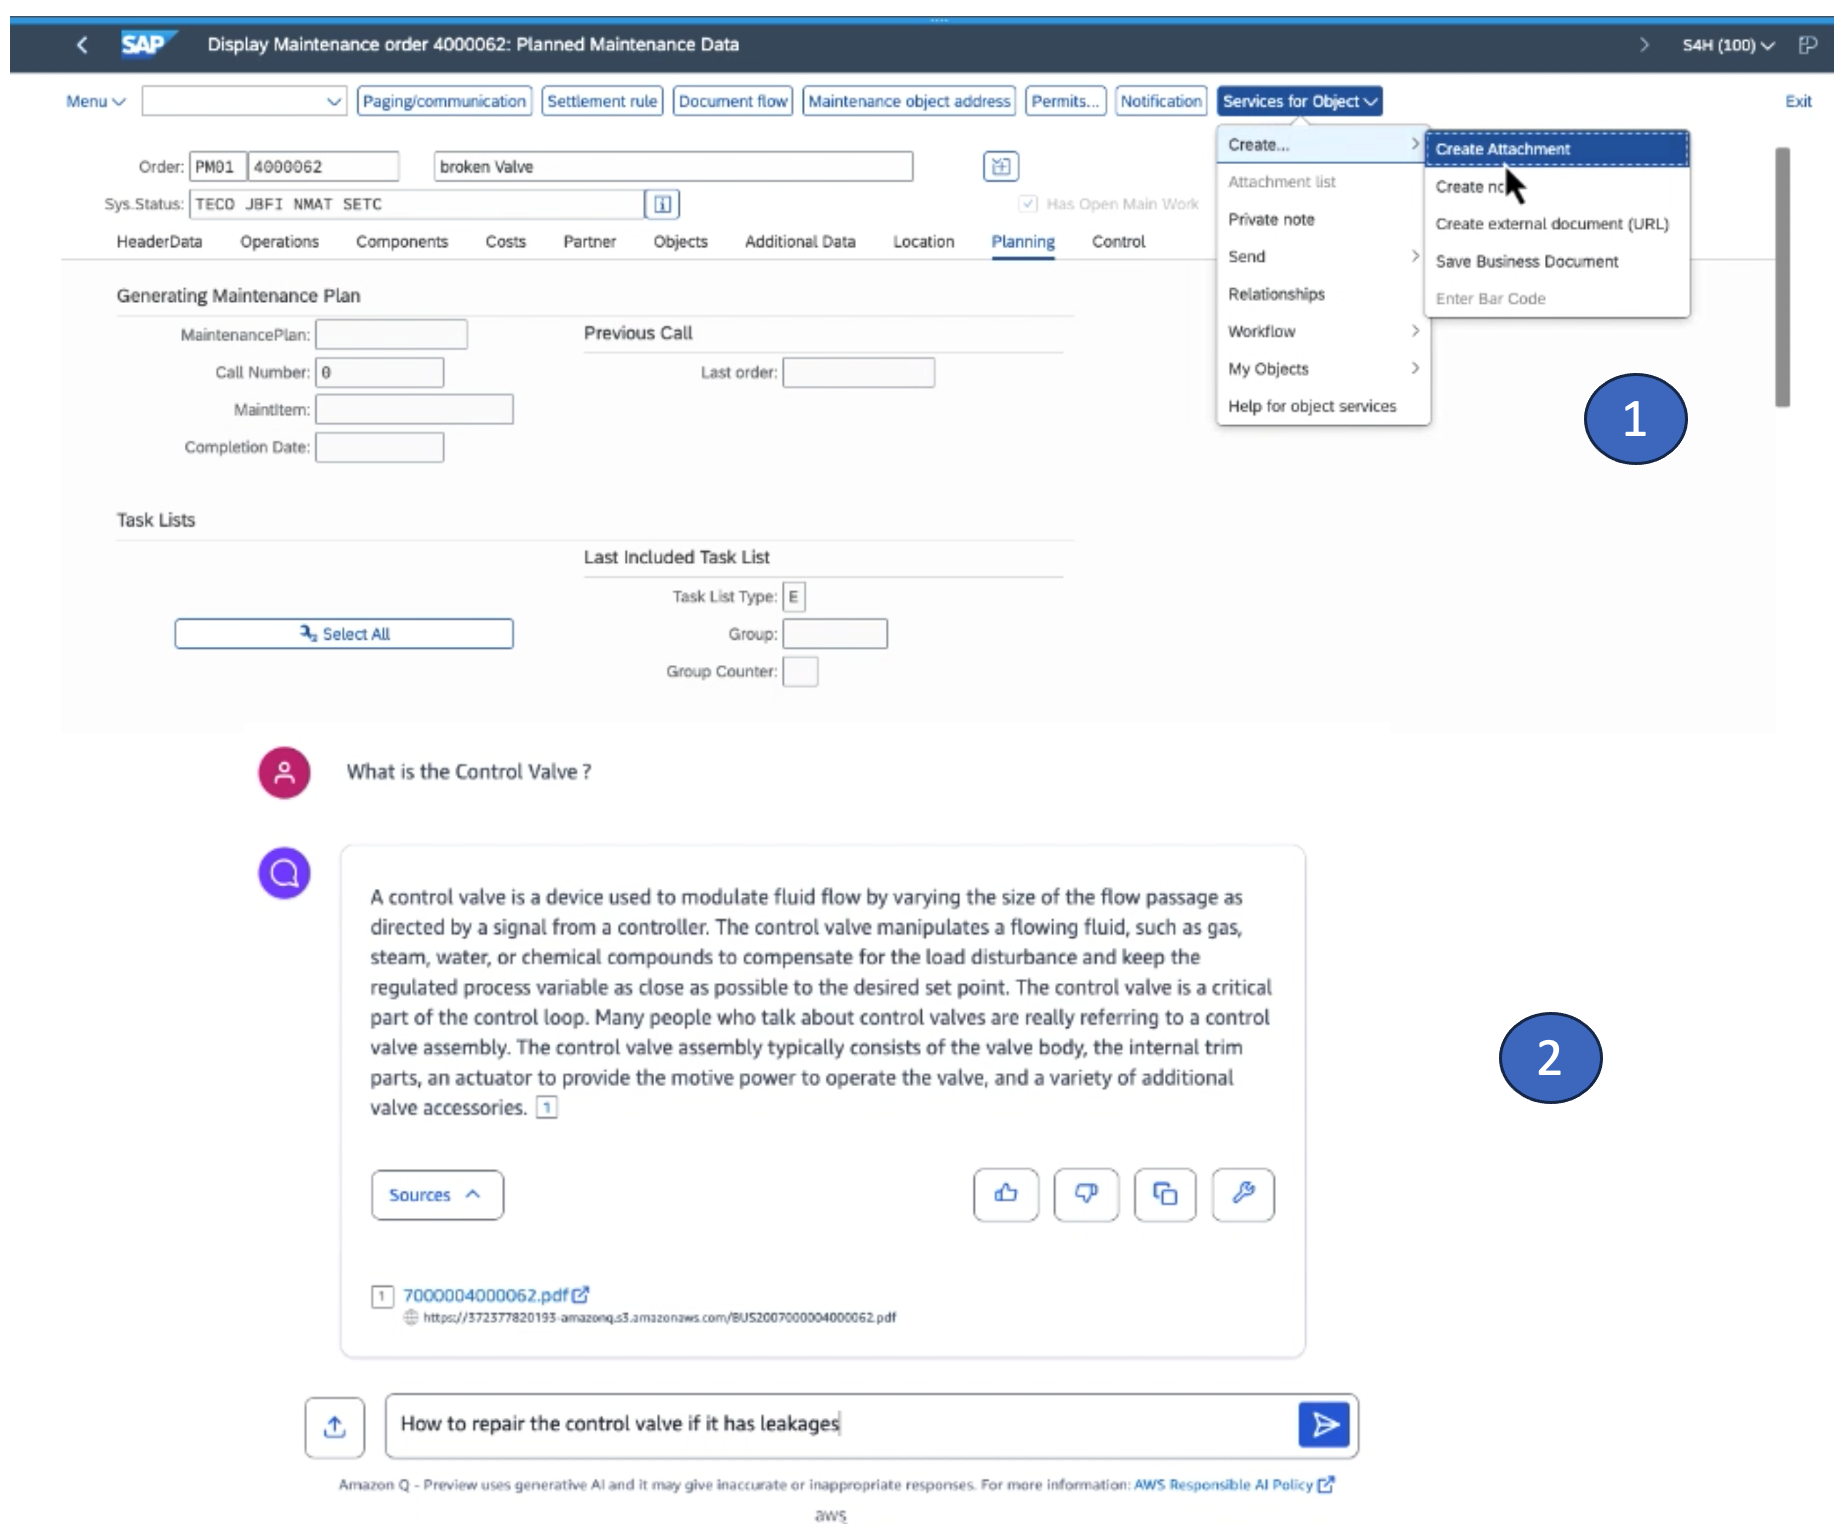Go back with the SAP back arrow

(x=82, y=44)
